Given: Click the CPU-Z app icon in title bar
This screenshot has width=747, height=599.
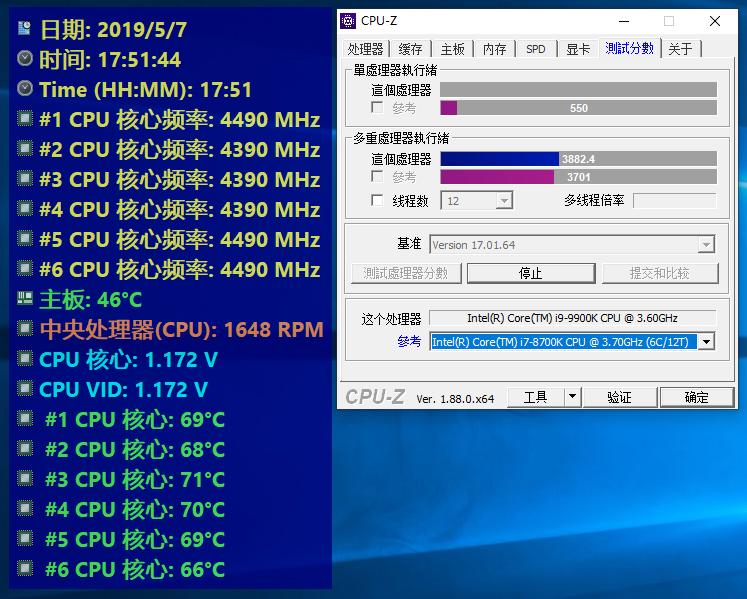Looking at the screenshot, I should click(x=348, y=21).
